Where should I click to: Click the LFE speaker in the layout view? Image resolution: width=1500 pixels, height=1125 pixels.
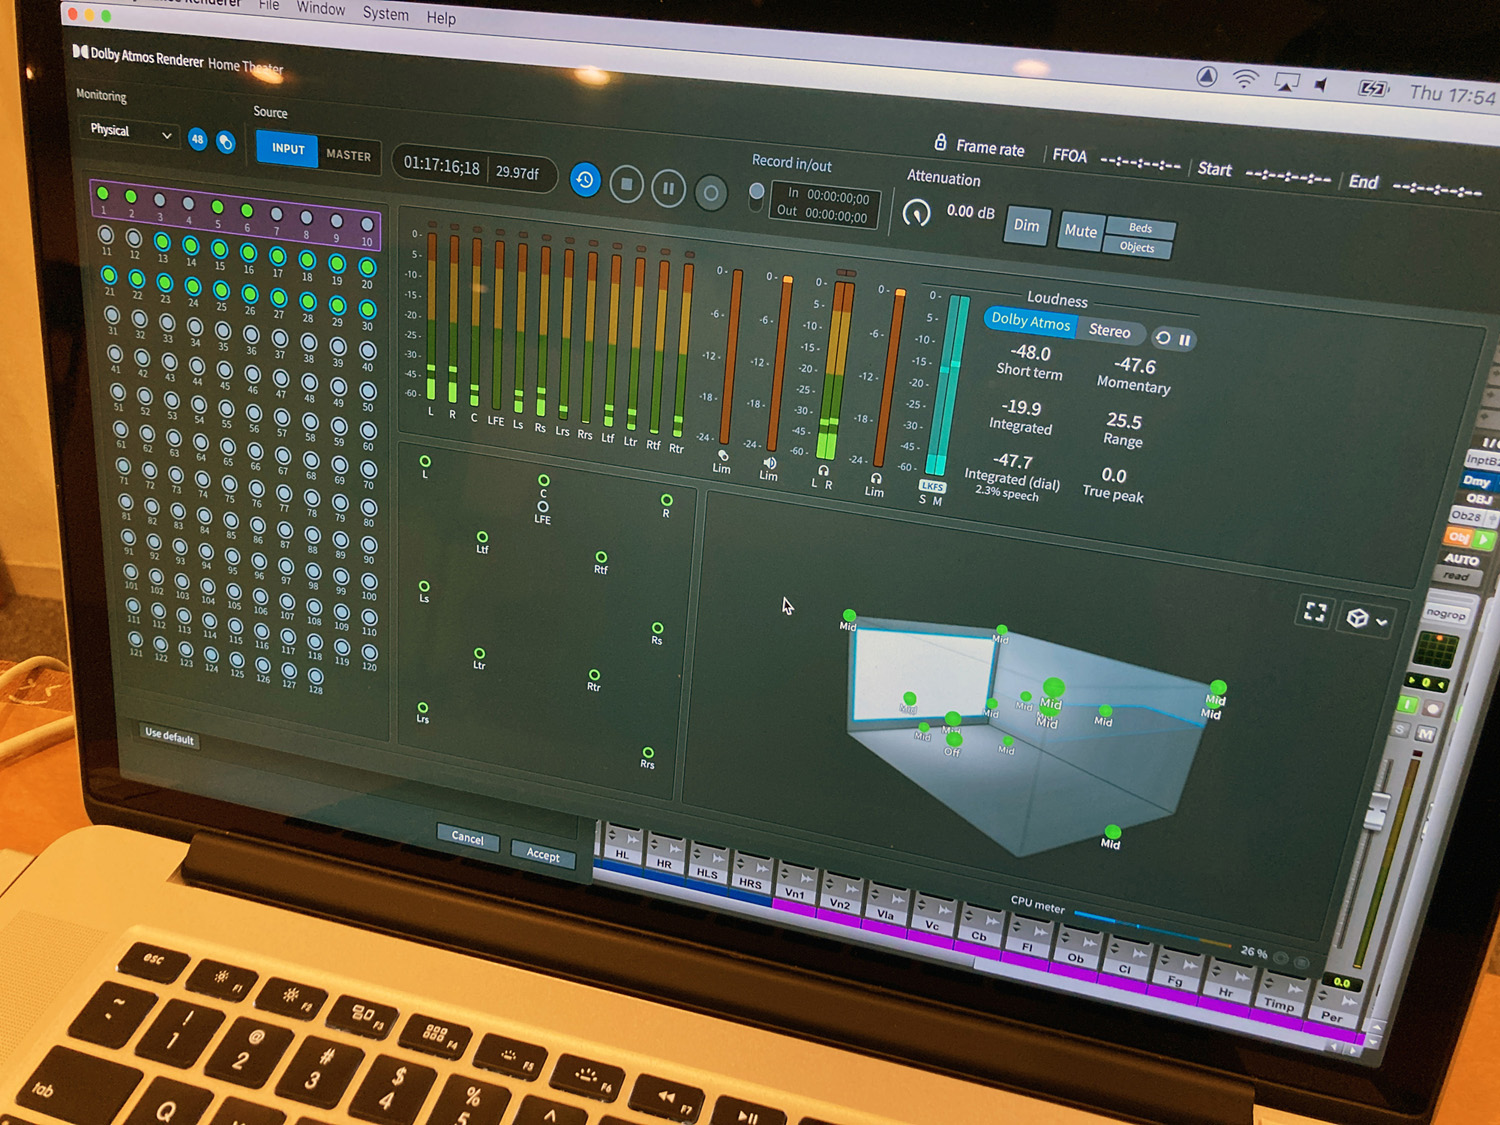542,506
